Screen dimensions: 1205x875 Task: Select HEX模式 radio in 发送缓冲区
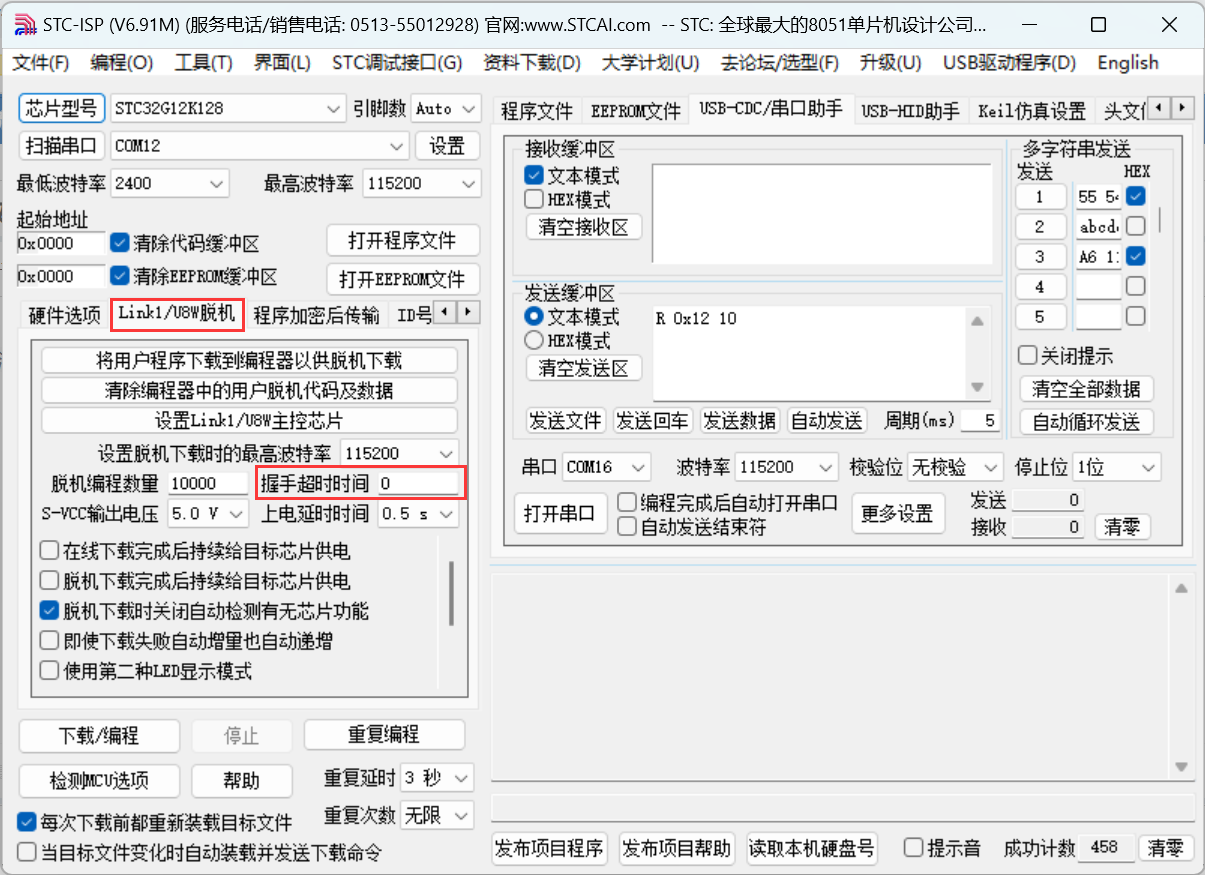coord(534,340)
